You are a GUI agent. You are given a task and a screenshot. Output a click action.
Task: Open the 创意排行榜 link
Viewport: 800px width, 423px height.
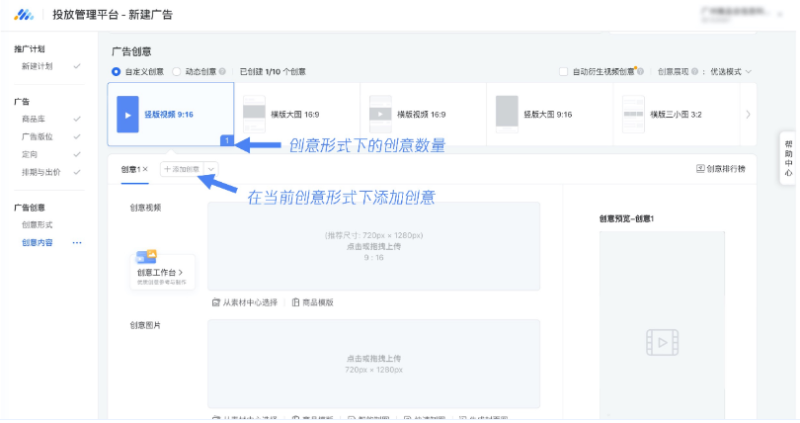pos(721,169)
